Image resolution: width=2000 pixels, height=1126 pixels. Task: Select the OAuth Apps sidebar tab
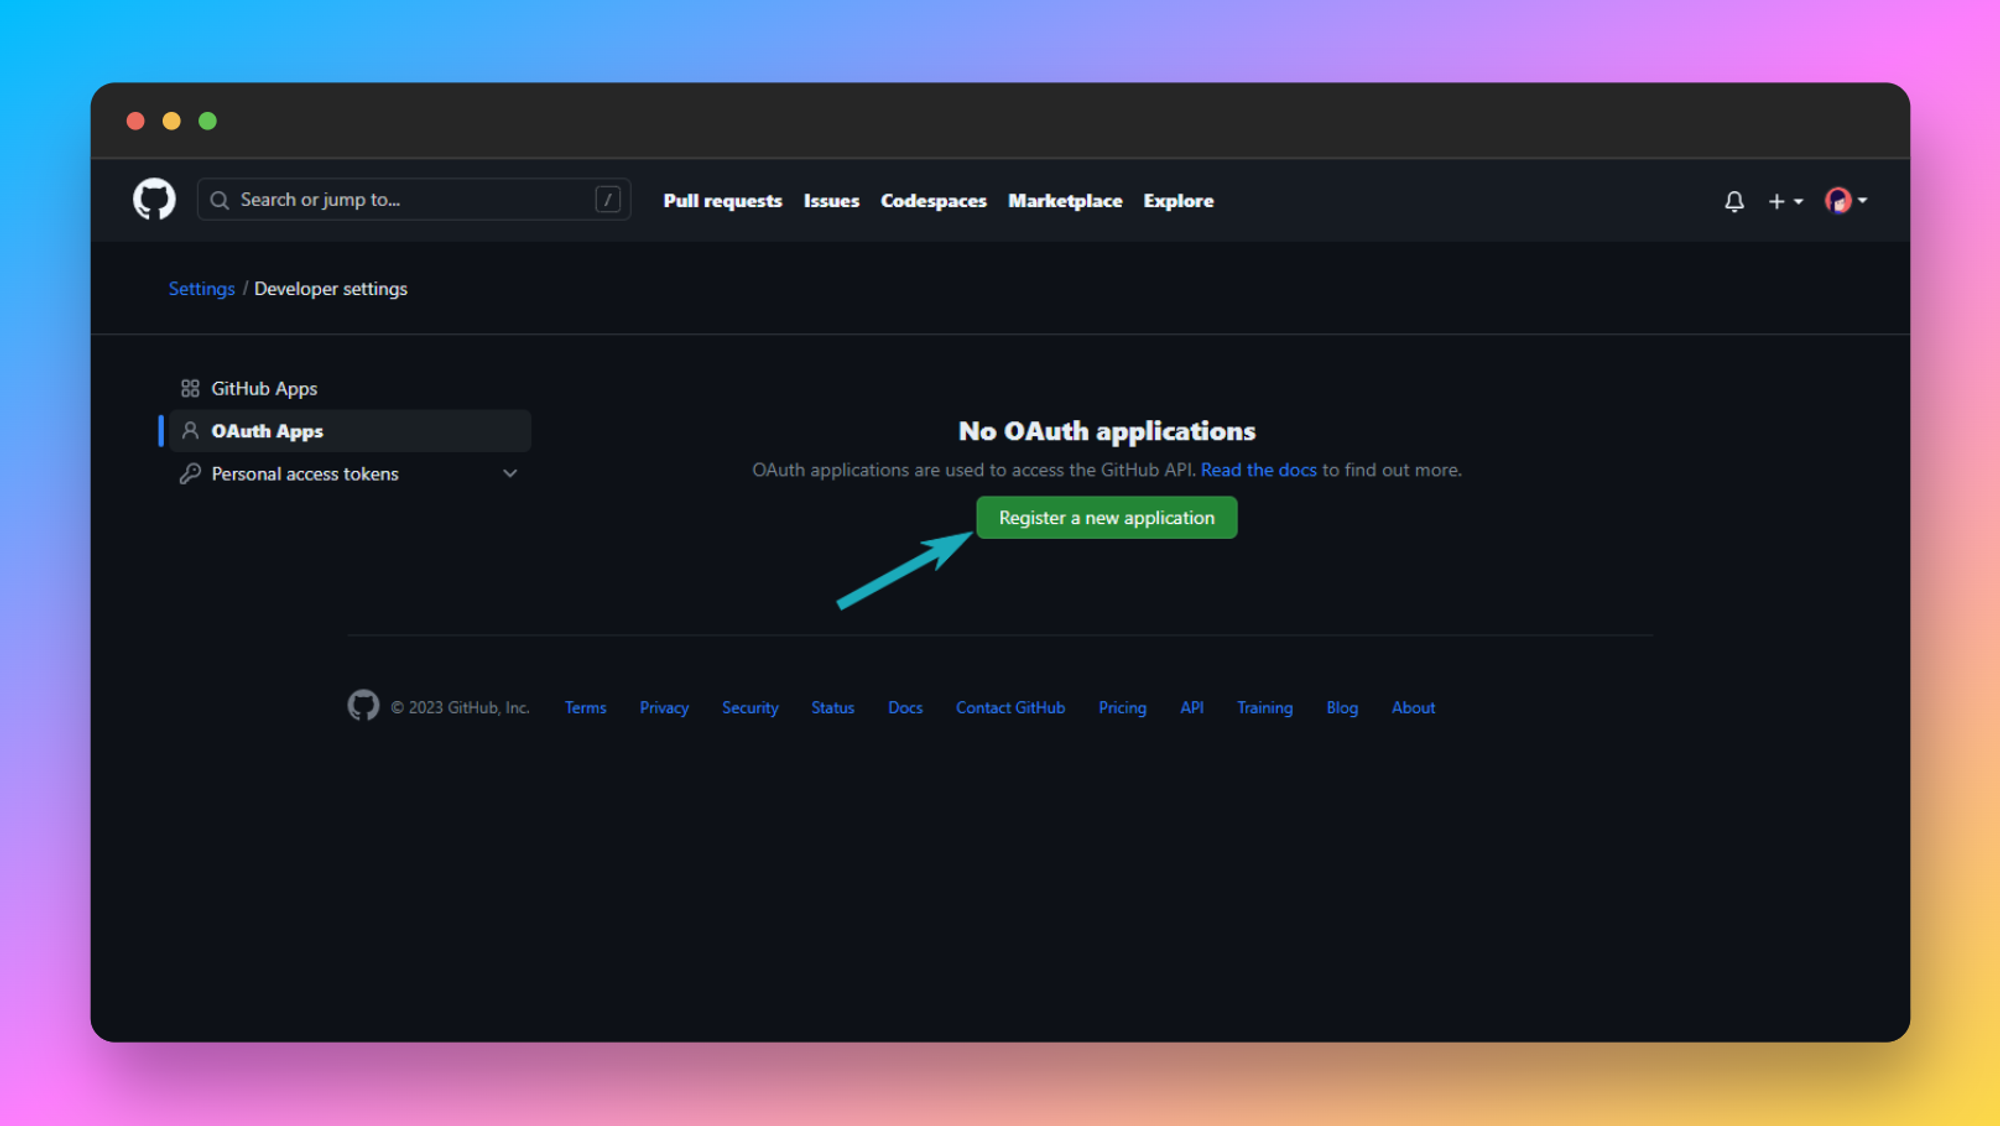266,430
